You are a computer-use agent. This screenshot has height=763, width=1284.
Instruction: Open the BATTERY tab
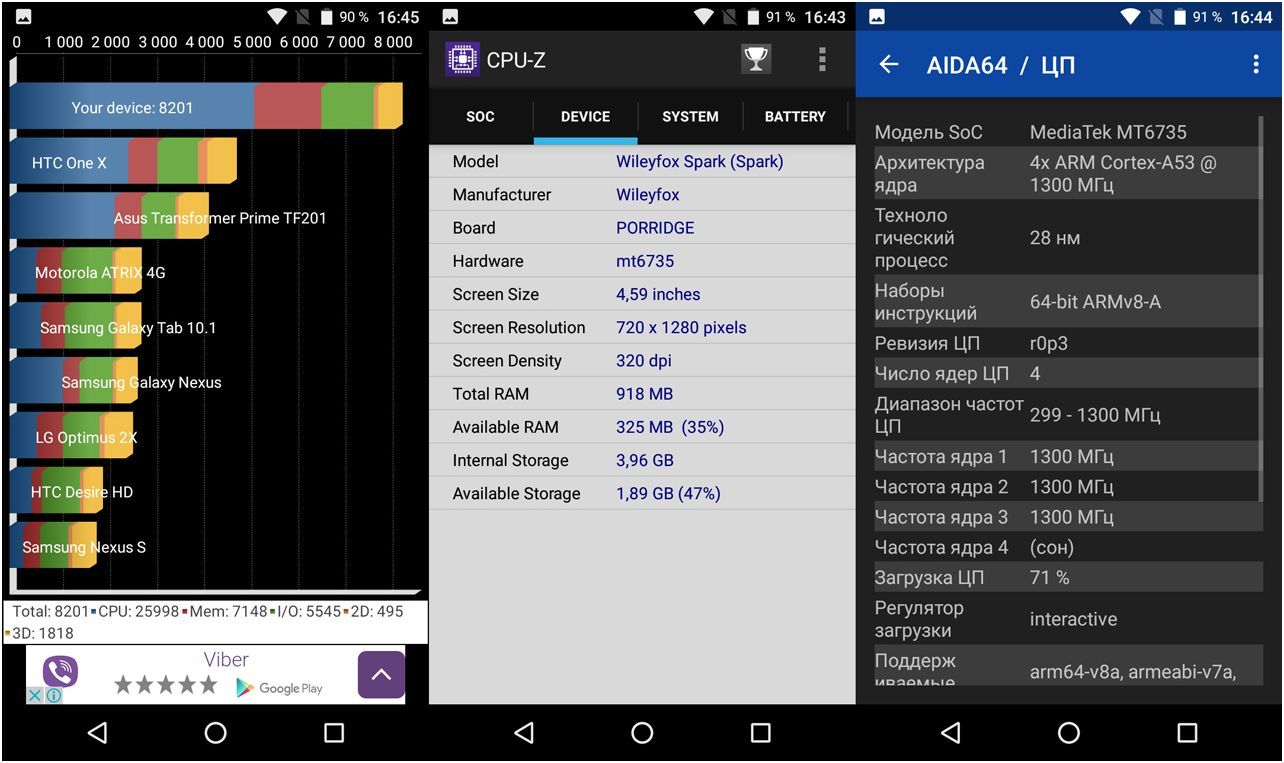tap(795, 117)
